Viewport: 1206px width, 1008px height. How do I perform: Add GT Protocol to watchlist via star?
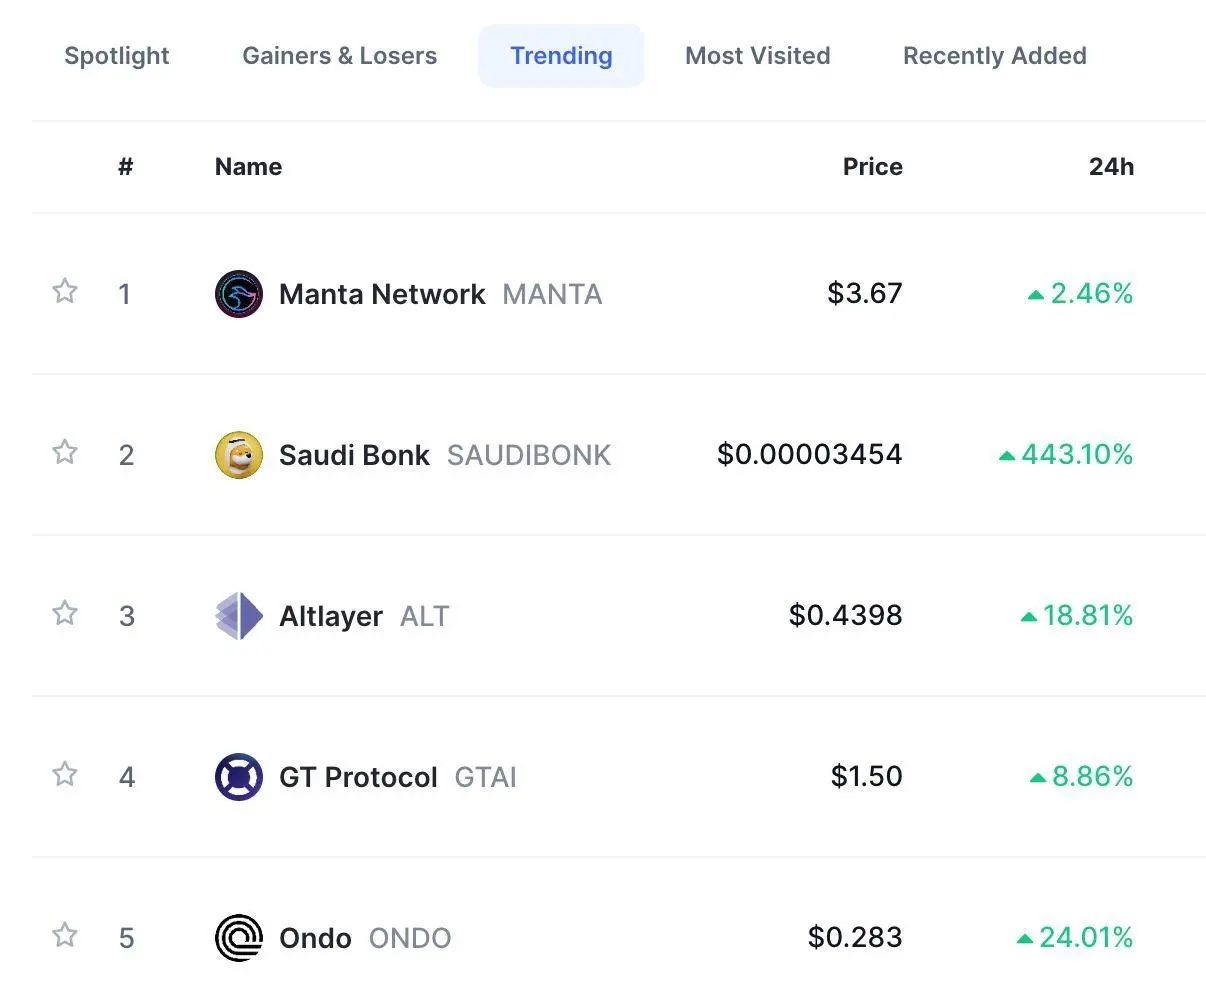[65, 774]
